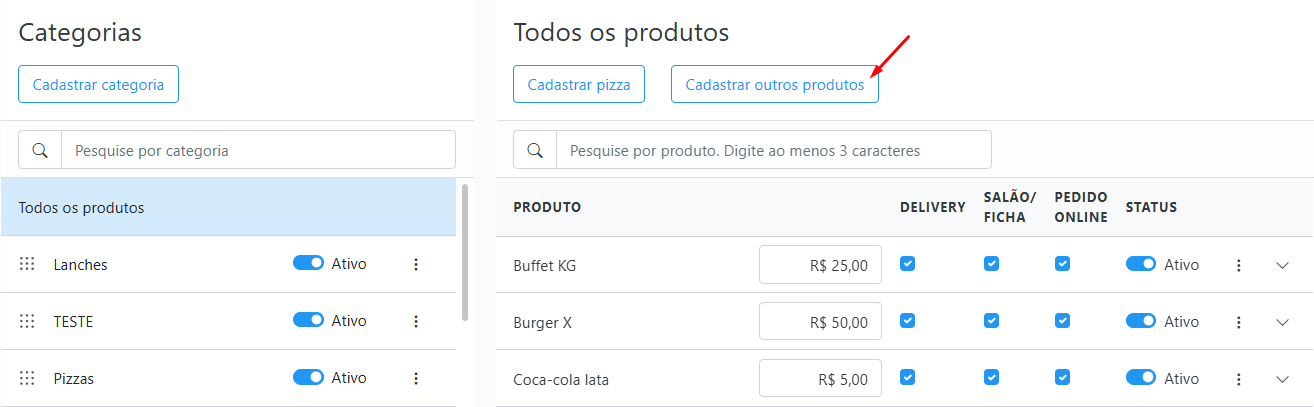
Task: Open the Coca-cola lata three-dot menu
Action: pyautogui.click(x=1238, y=380)
